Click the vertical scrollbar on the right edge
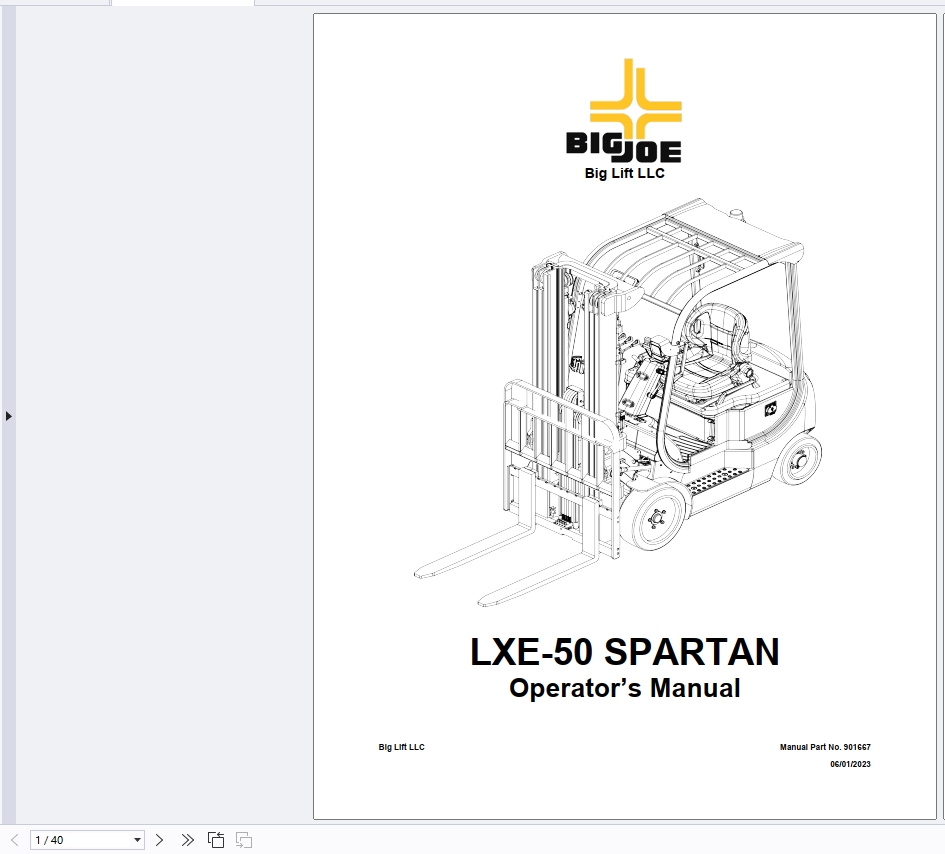Image resolution: width=945 pixels, height=854 pixels. pyautogui.click(x=940, y=400)
